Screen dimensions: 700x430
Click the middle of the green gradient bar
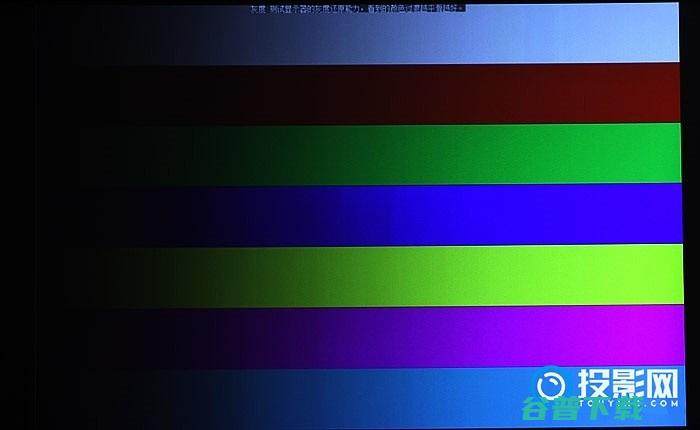[x=350, y=154]
